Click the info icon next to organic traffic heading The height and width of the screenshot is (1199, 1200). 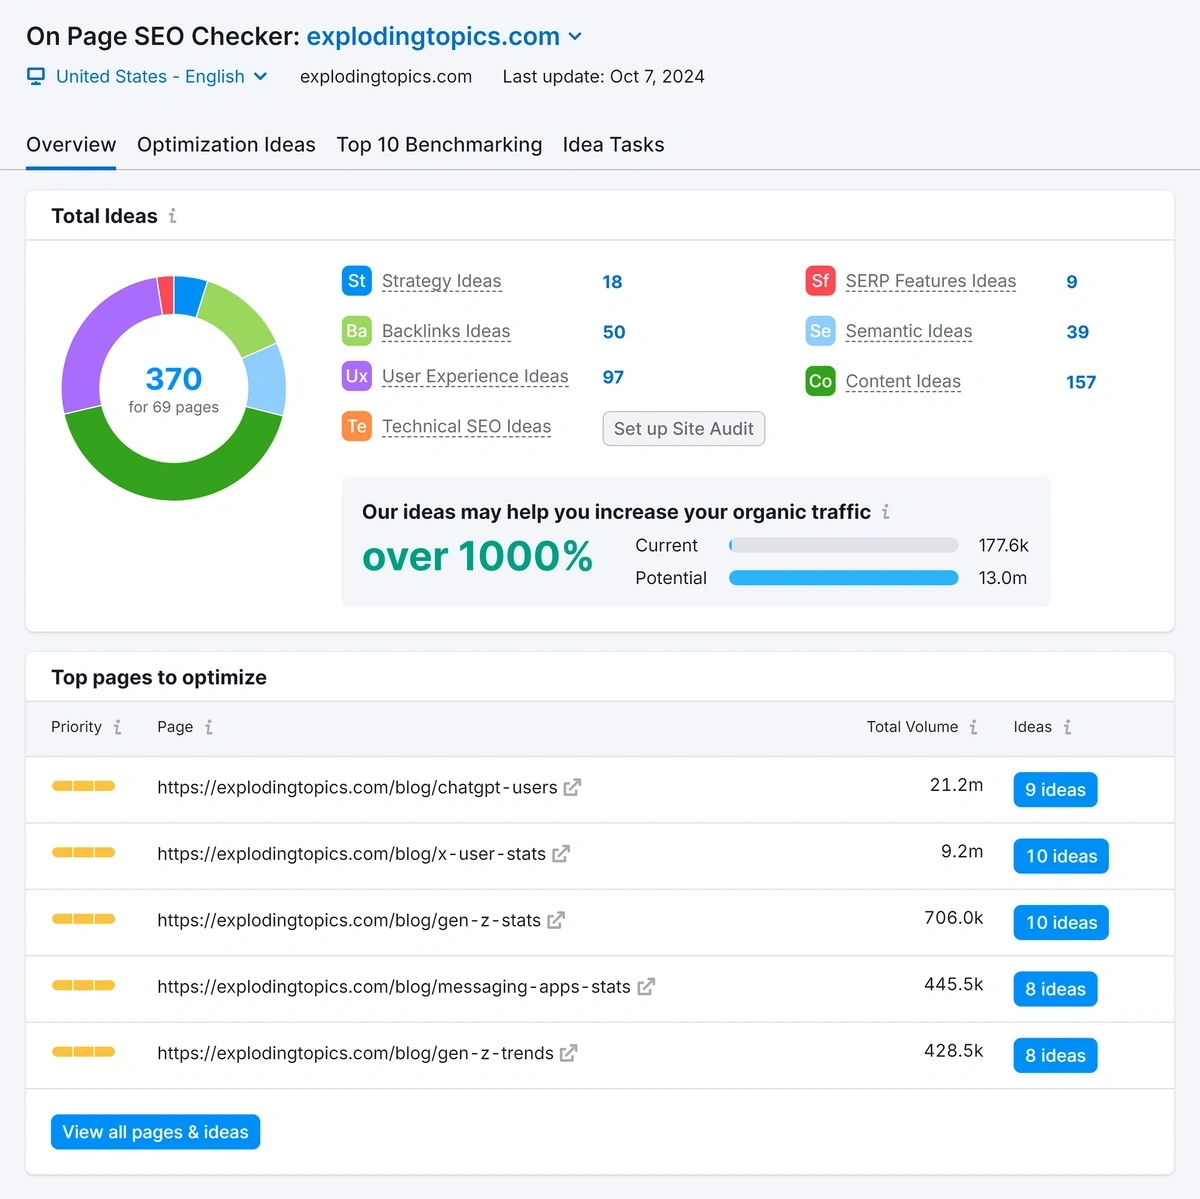[x=886, y=512]
